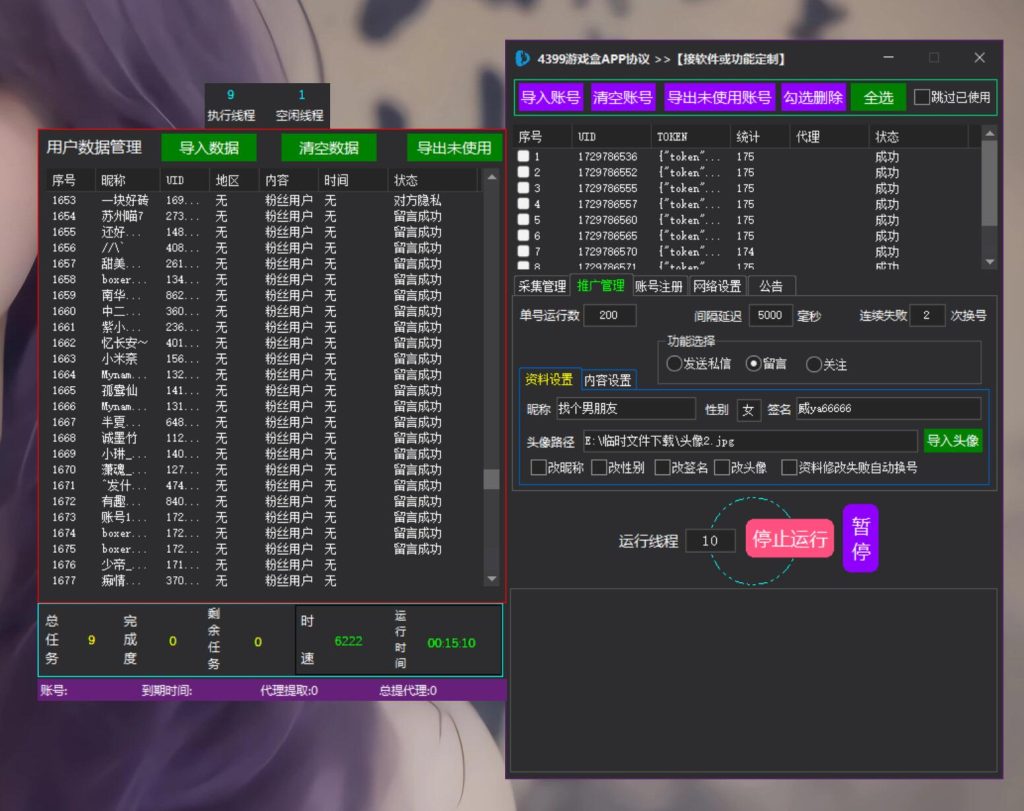Tick the checkbox for account row 1
The width and height of the screenshot is (1024, 811).
[x=523, y=157]
